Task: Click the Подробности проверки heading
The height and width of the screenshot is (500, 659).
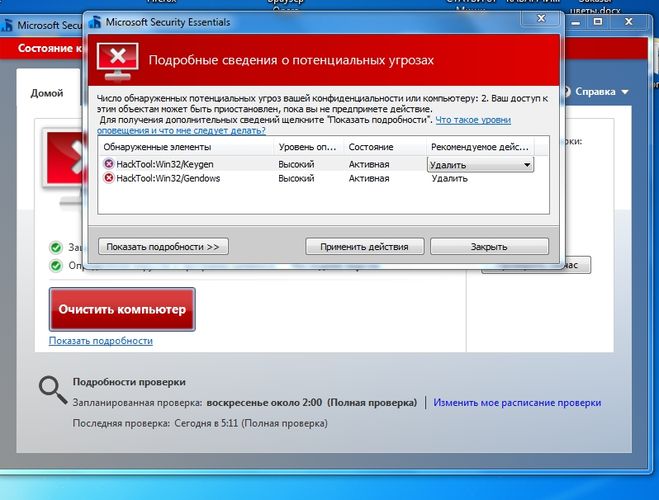Action: 129,382
